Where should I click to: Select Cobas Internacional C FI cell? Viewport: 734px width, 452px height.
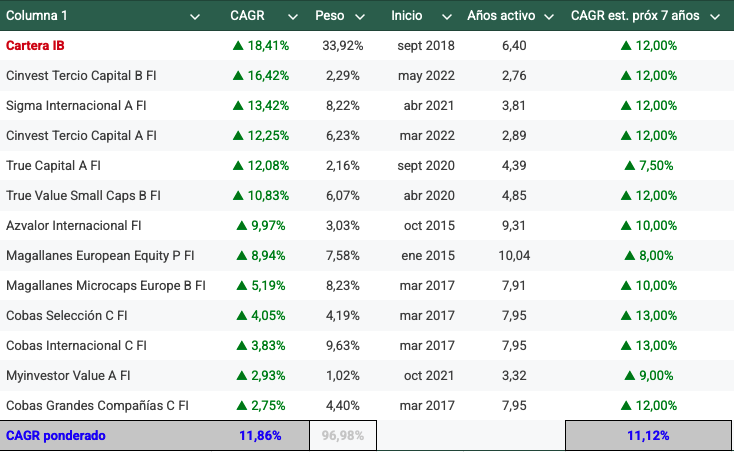coord(76,345)
